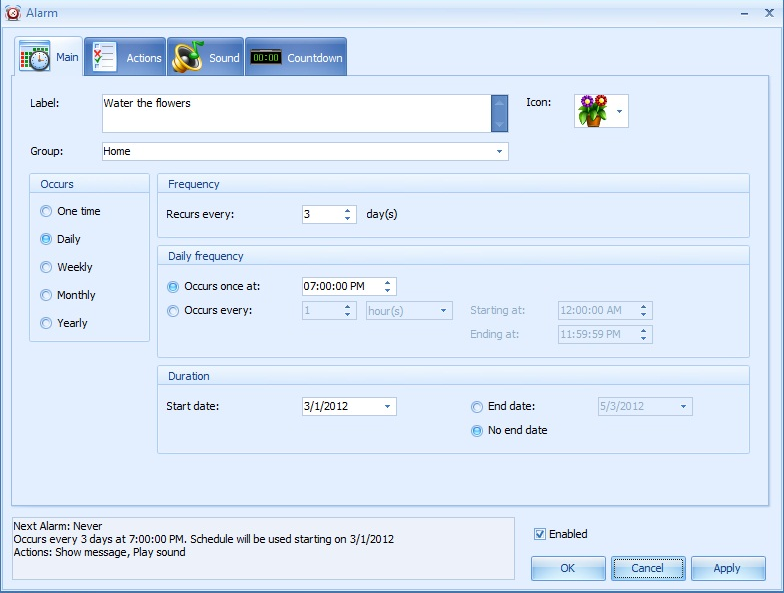Click the Countdown tab timer icon
784x593 pixels.
pos(266,58)
